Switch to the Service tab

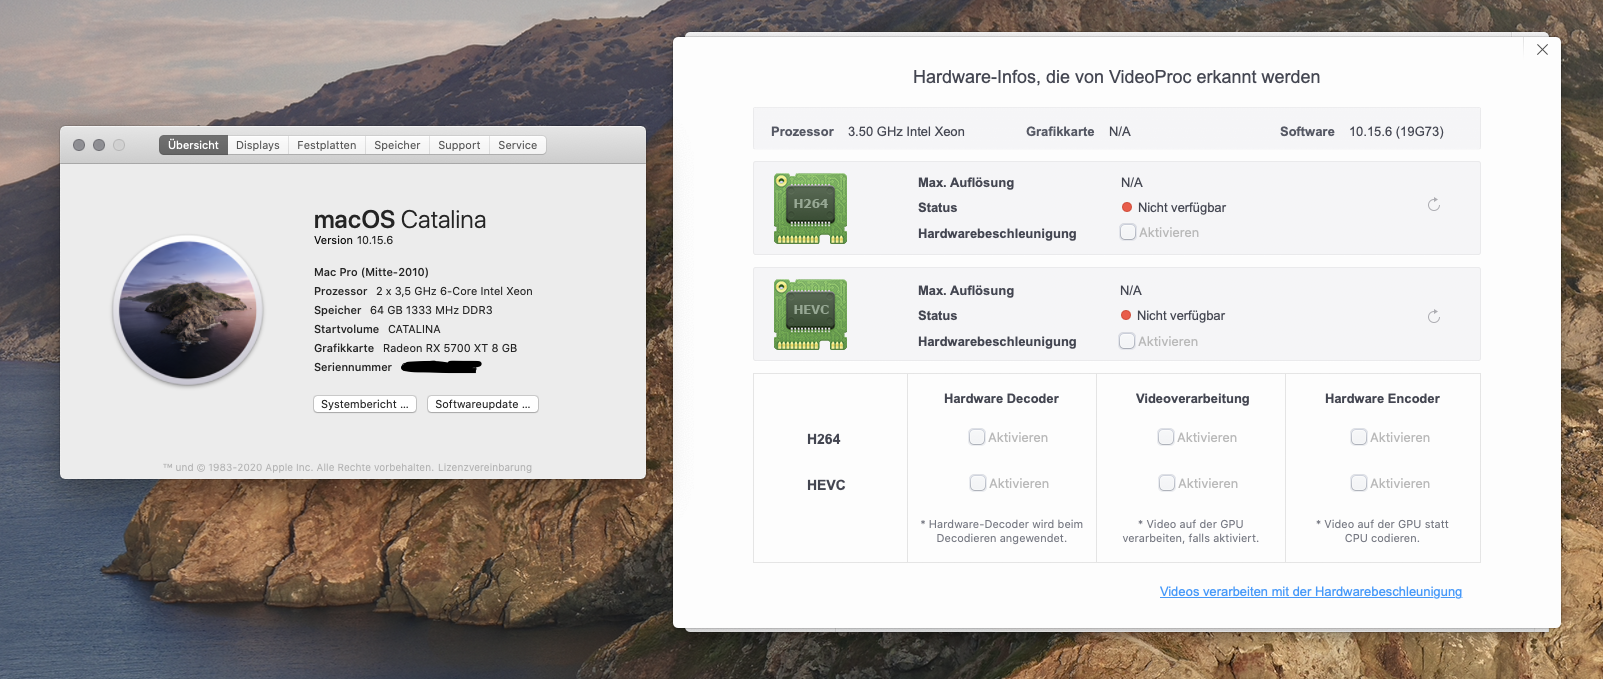point(518,145)
